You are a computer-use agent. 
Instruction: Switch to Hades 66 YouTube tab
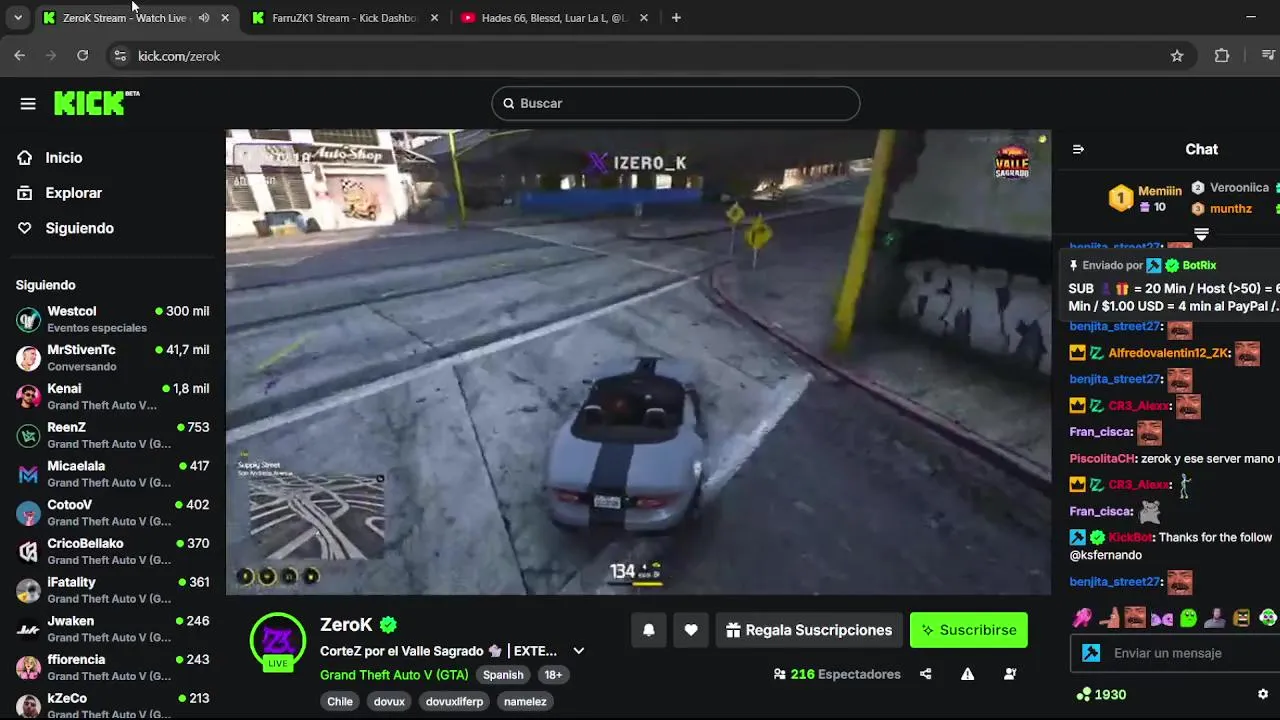tap(555, 18)
